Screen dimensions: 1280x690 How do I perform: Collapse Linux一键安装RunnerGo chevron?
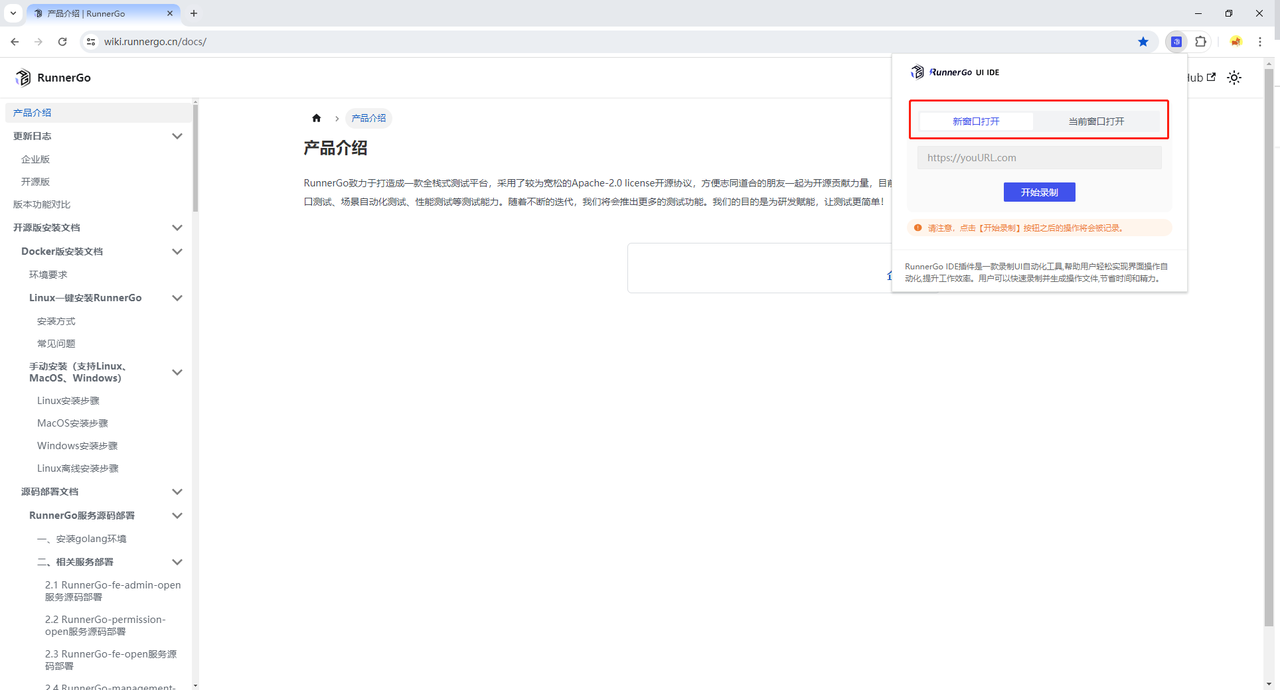pyautogui.click(x=177, y=298)
